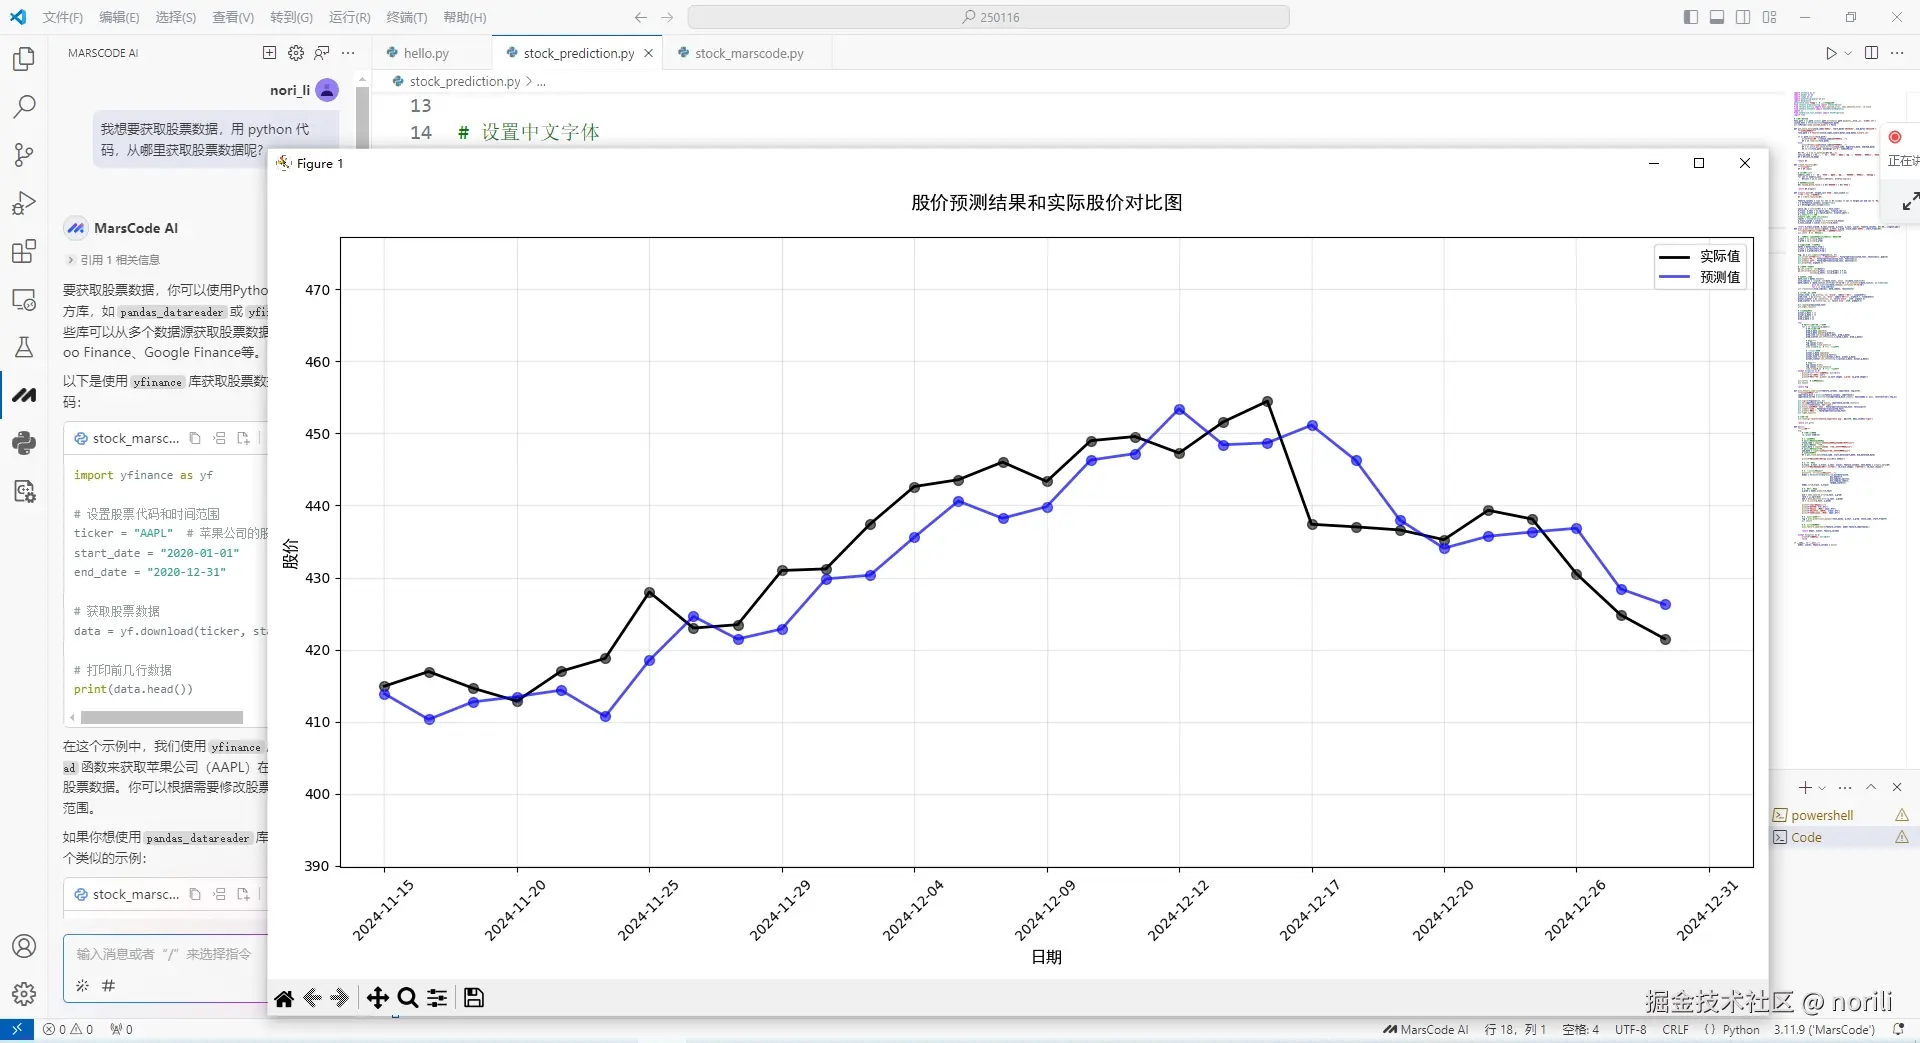Viewport: 1920px width, 1043px height.
Task: Open the run button dropdown arrow
Action: click(1848, 54)
